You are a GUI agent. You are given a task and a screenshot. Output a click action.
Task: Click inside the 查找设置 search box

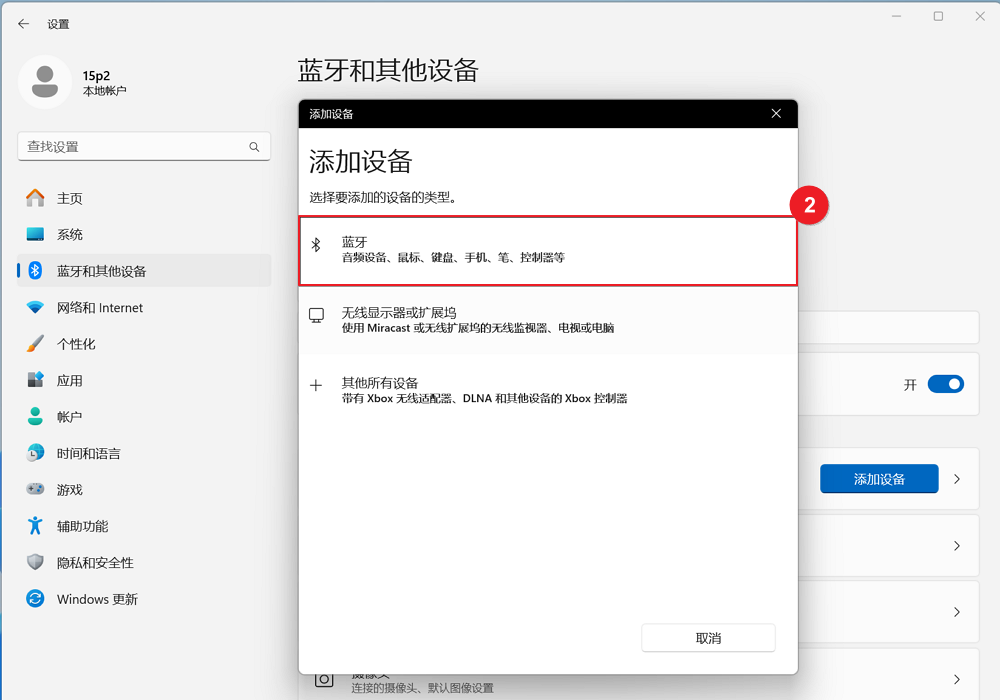click(x=143, y=146)
